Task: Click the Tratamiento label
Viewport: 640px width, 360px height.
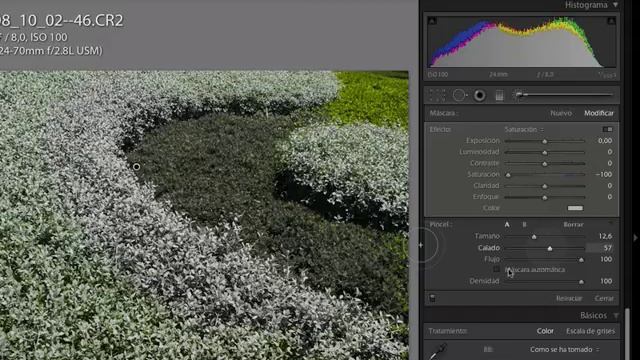Action: pos(448,331)
